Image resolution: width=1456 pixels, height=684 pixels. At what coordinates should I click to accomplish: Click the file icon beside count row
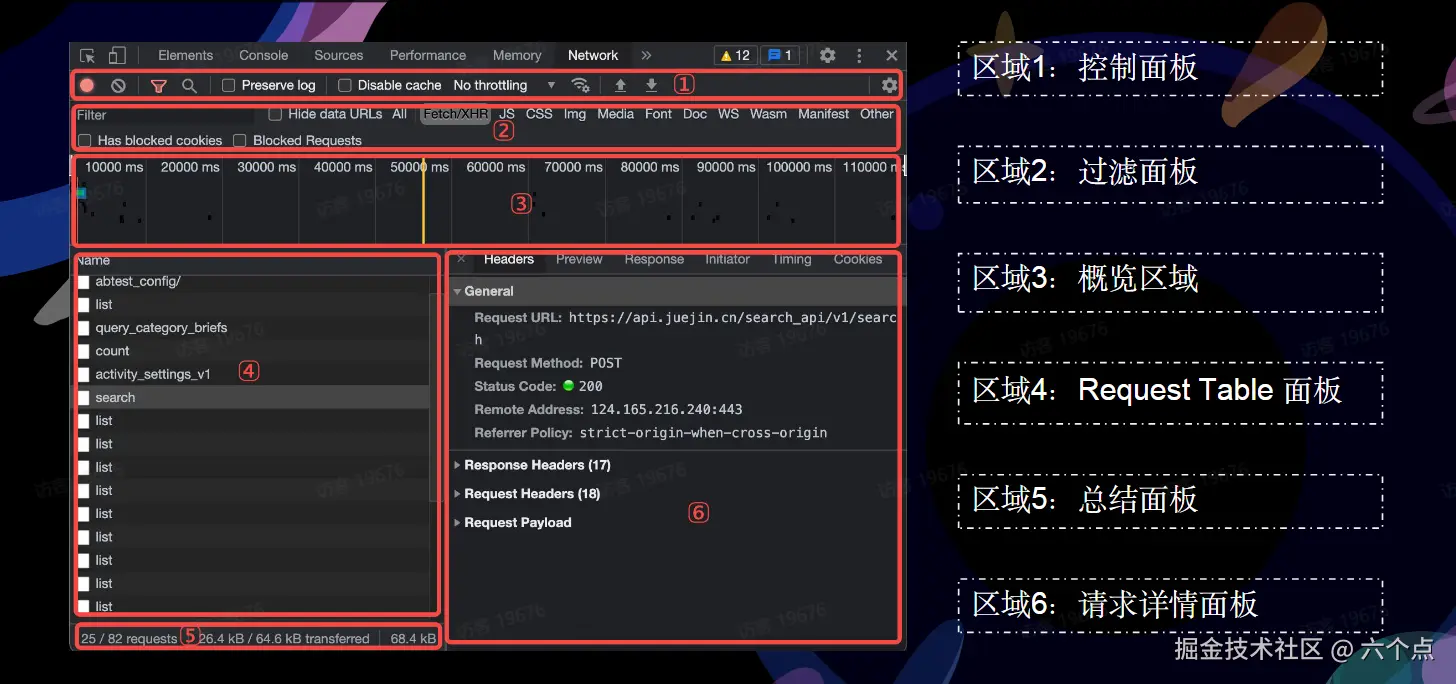coord(84,351)
